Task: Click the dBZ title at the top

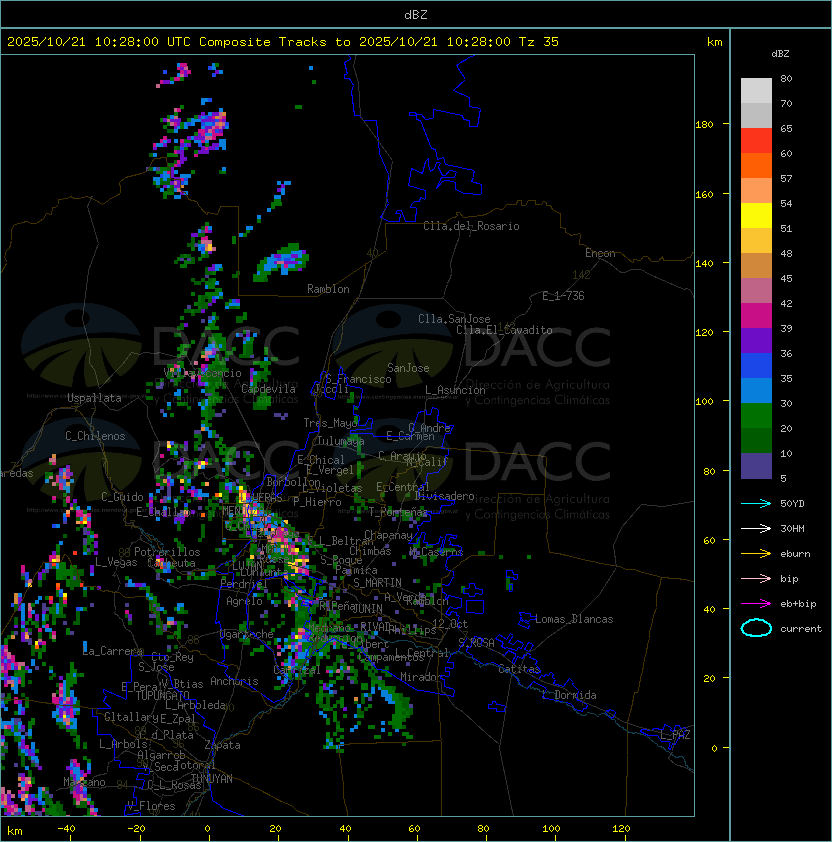Action: click(x=416, y=14)
